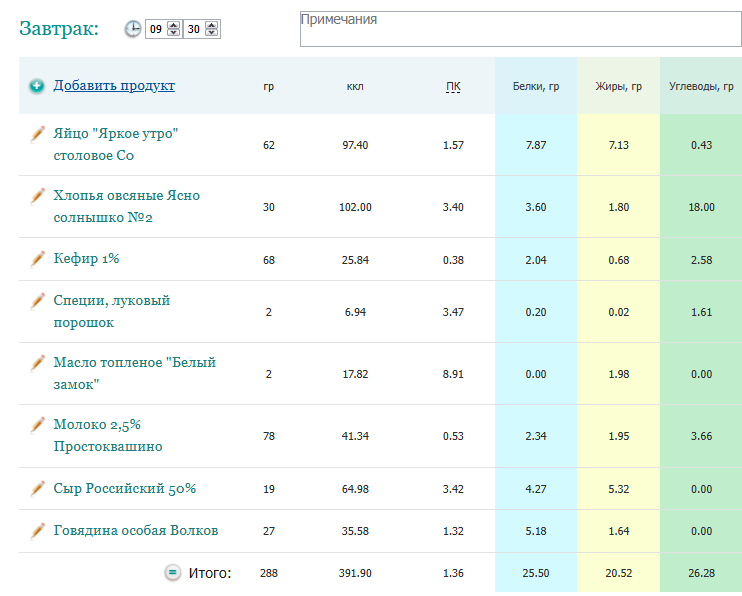The height and width of the screenshot is (596, 742).
Task: Click pencil icon for Масло топленое
Action: (37, 363)
